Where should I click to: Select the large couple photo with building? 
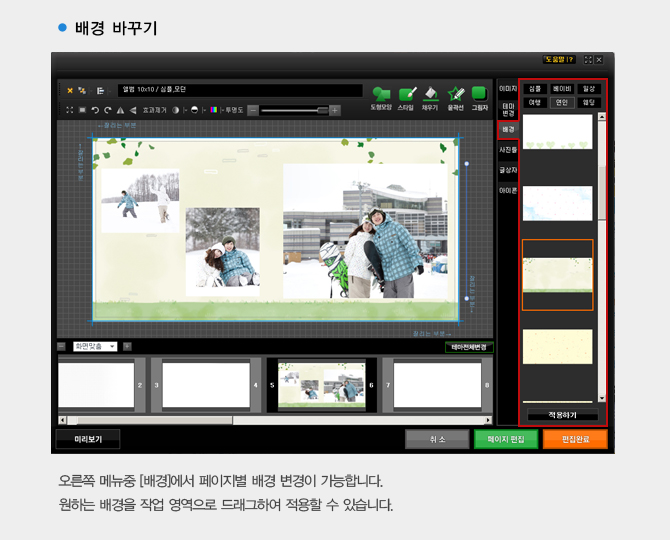click(366, 231)
